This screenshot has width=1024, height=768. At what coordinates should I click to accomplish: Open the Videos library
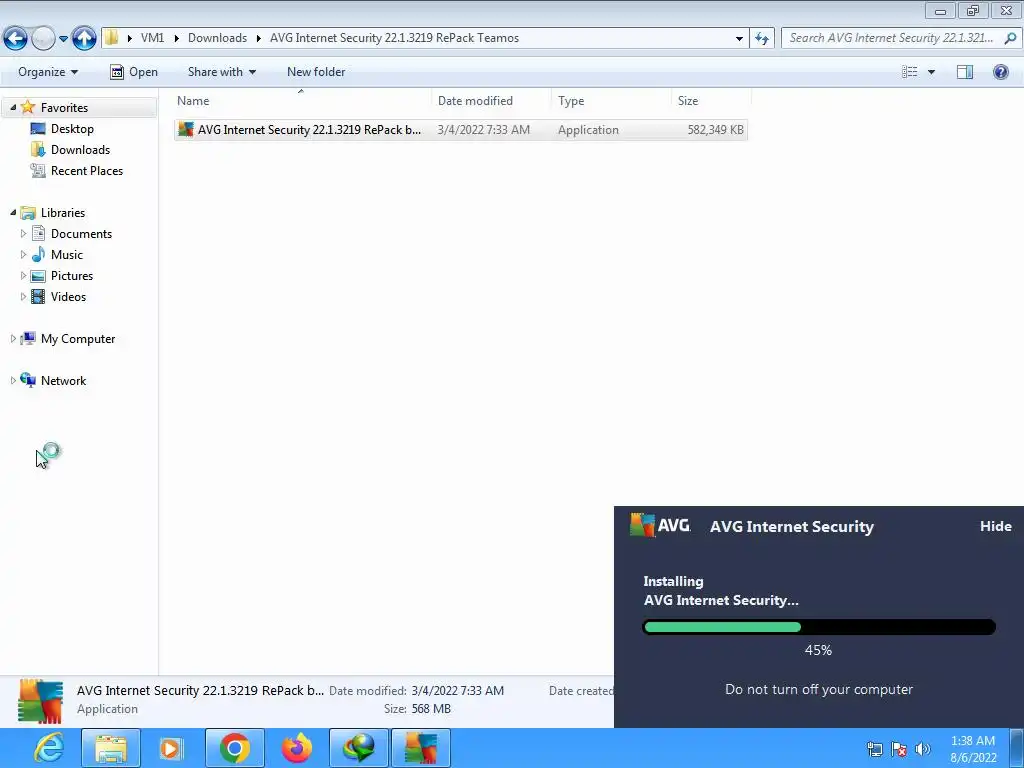coord(69,296)
